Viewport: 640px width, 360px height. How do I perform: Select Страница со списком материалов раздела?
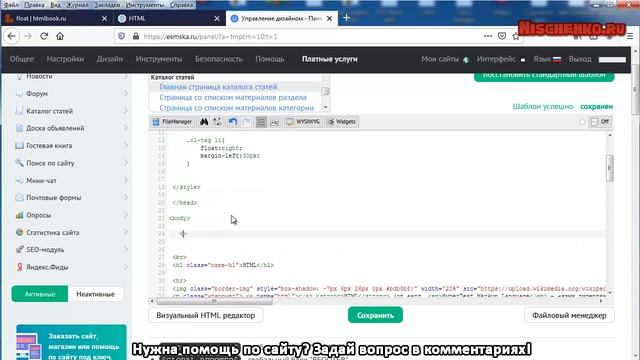(233, 98)
